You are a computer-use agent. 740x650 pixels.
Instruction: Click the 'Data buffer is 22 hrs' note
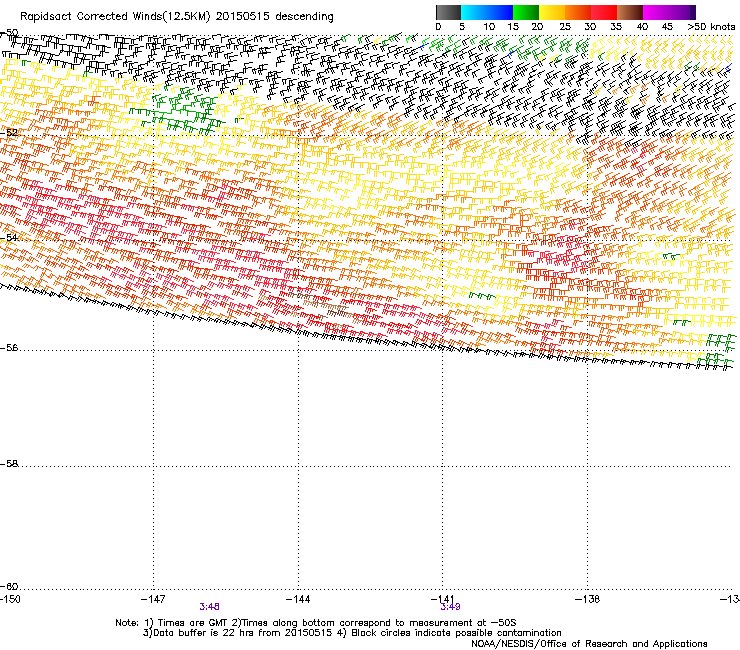pos(352,633)
